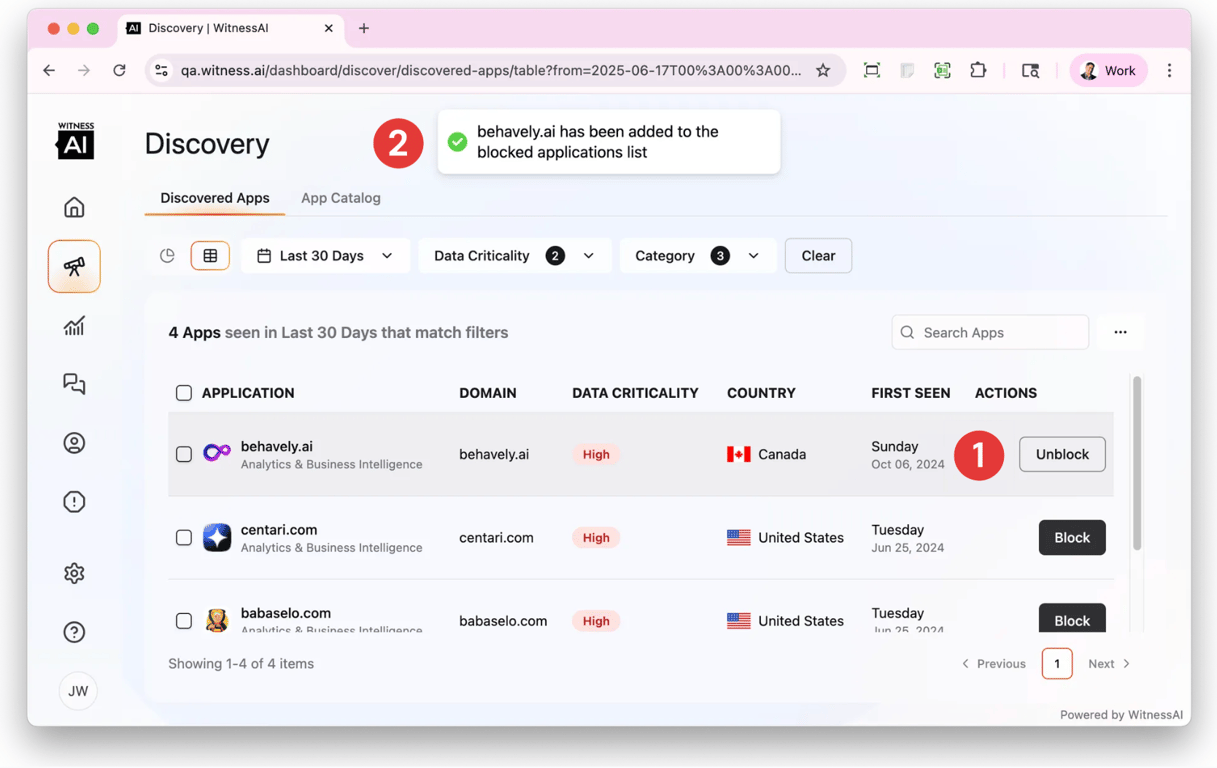Click the babaselo.com app logo

(x=217, y=620)
